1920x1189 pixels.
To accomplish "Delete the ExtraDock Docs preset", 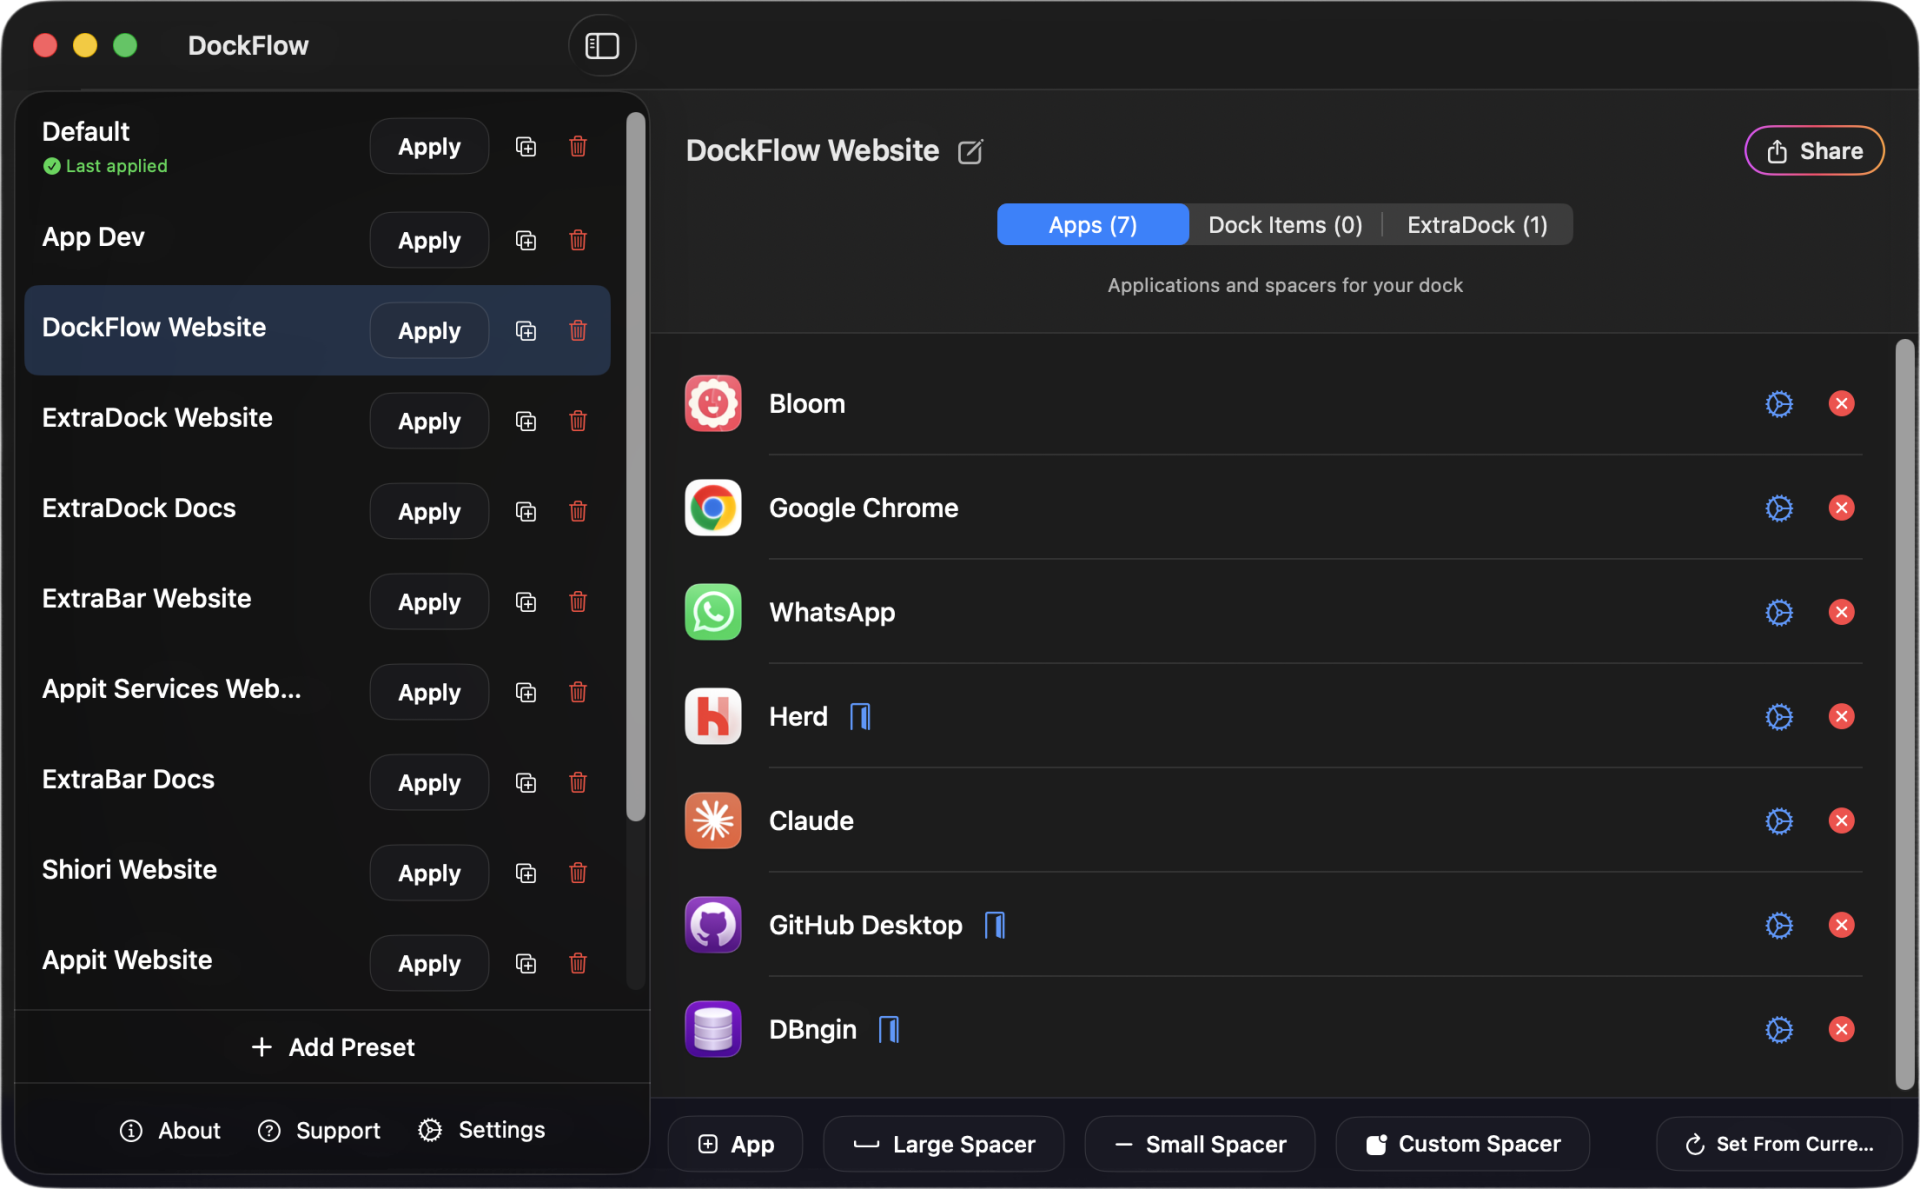I will tap(578, 511).
